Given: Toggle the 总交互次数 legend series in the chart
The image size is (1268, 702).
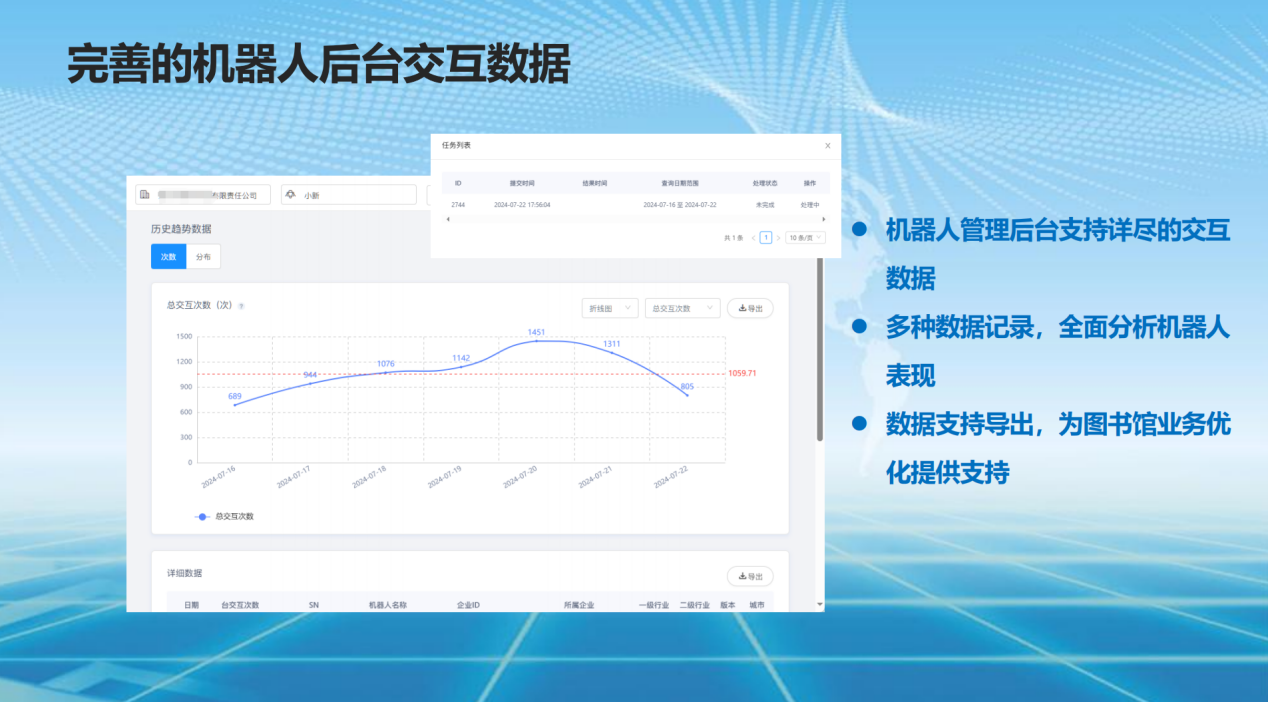Looking at the screenshot, I should coord(225,516).
